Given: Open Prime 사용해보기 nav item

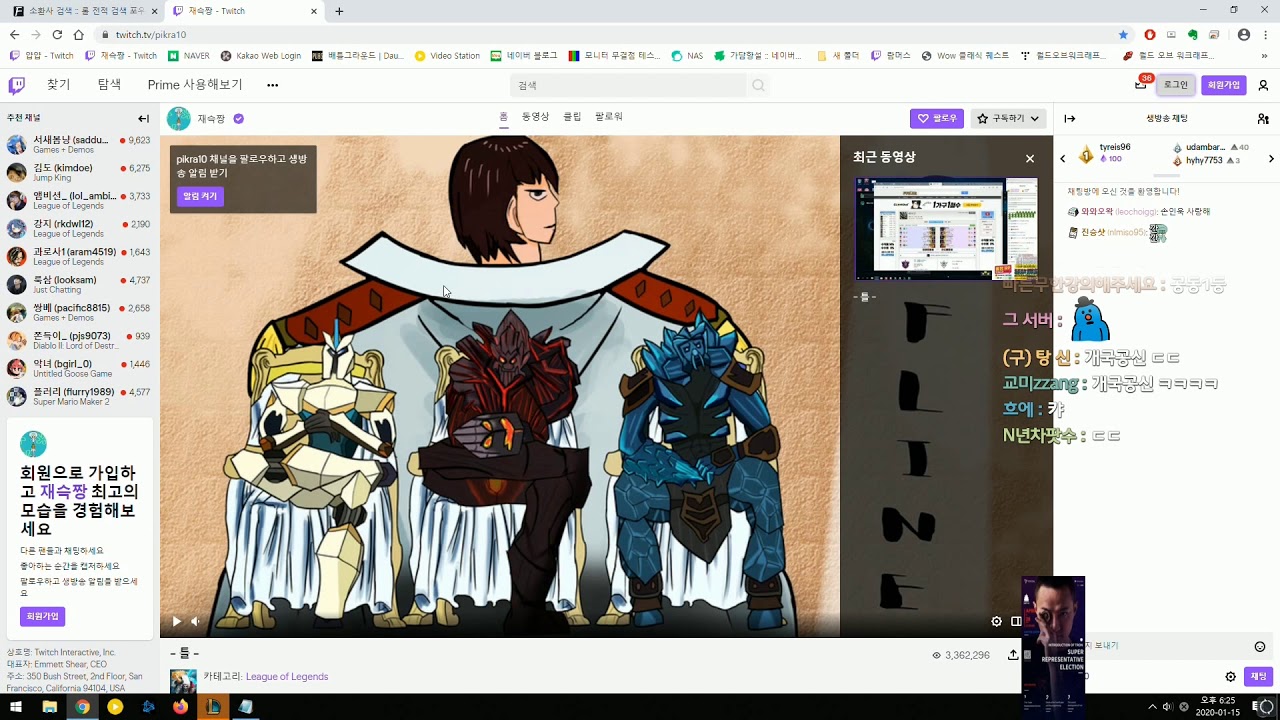Looking at the screenshot, I should click(x=195, y=85).
